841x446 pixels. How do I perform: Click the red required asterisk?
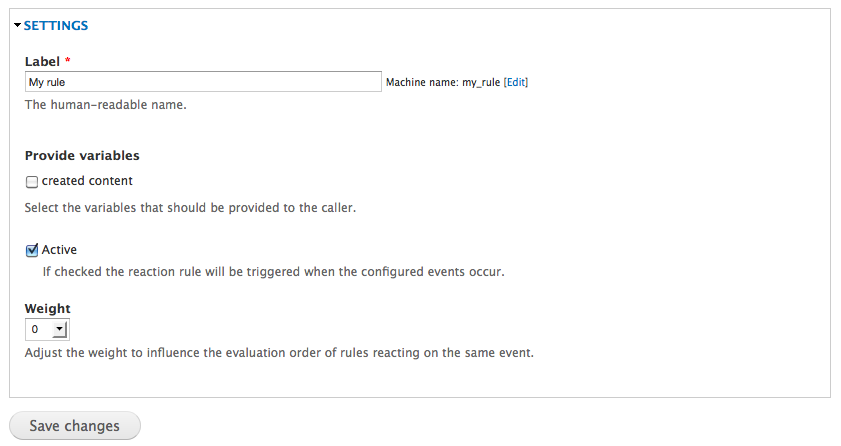tap(67, 61)
